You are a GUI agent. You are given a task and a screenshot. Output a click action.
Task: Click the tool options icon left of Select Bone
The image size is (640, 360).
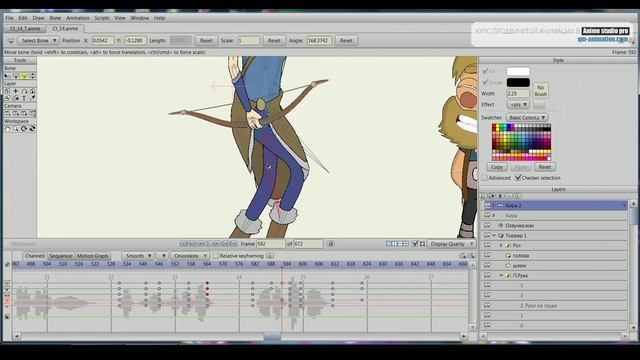[11, 41]
